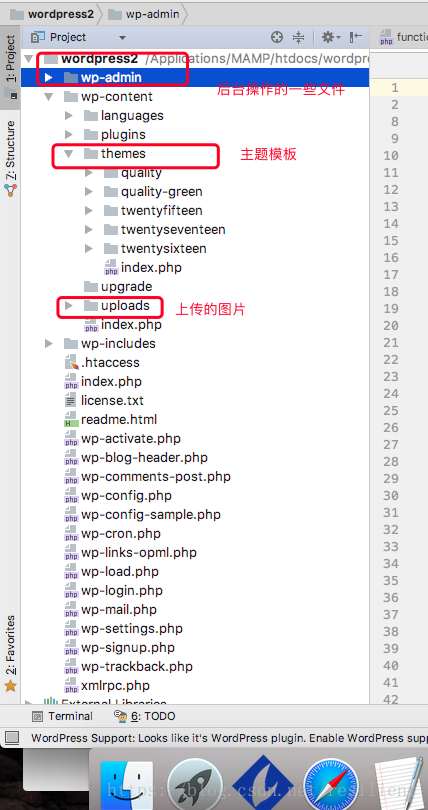
Task: Select the readme.html file
Action: tap(110, 419)
